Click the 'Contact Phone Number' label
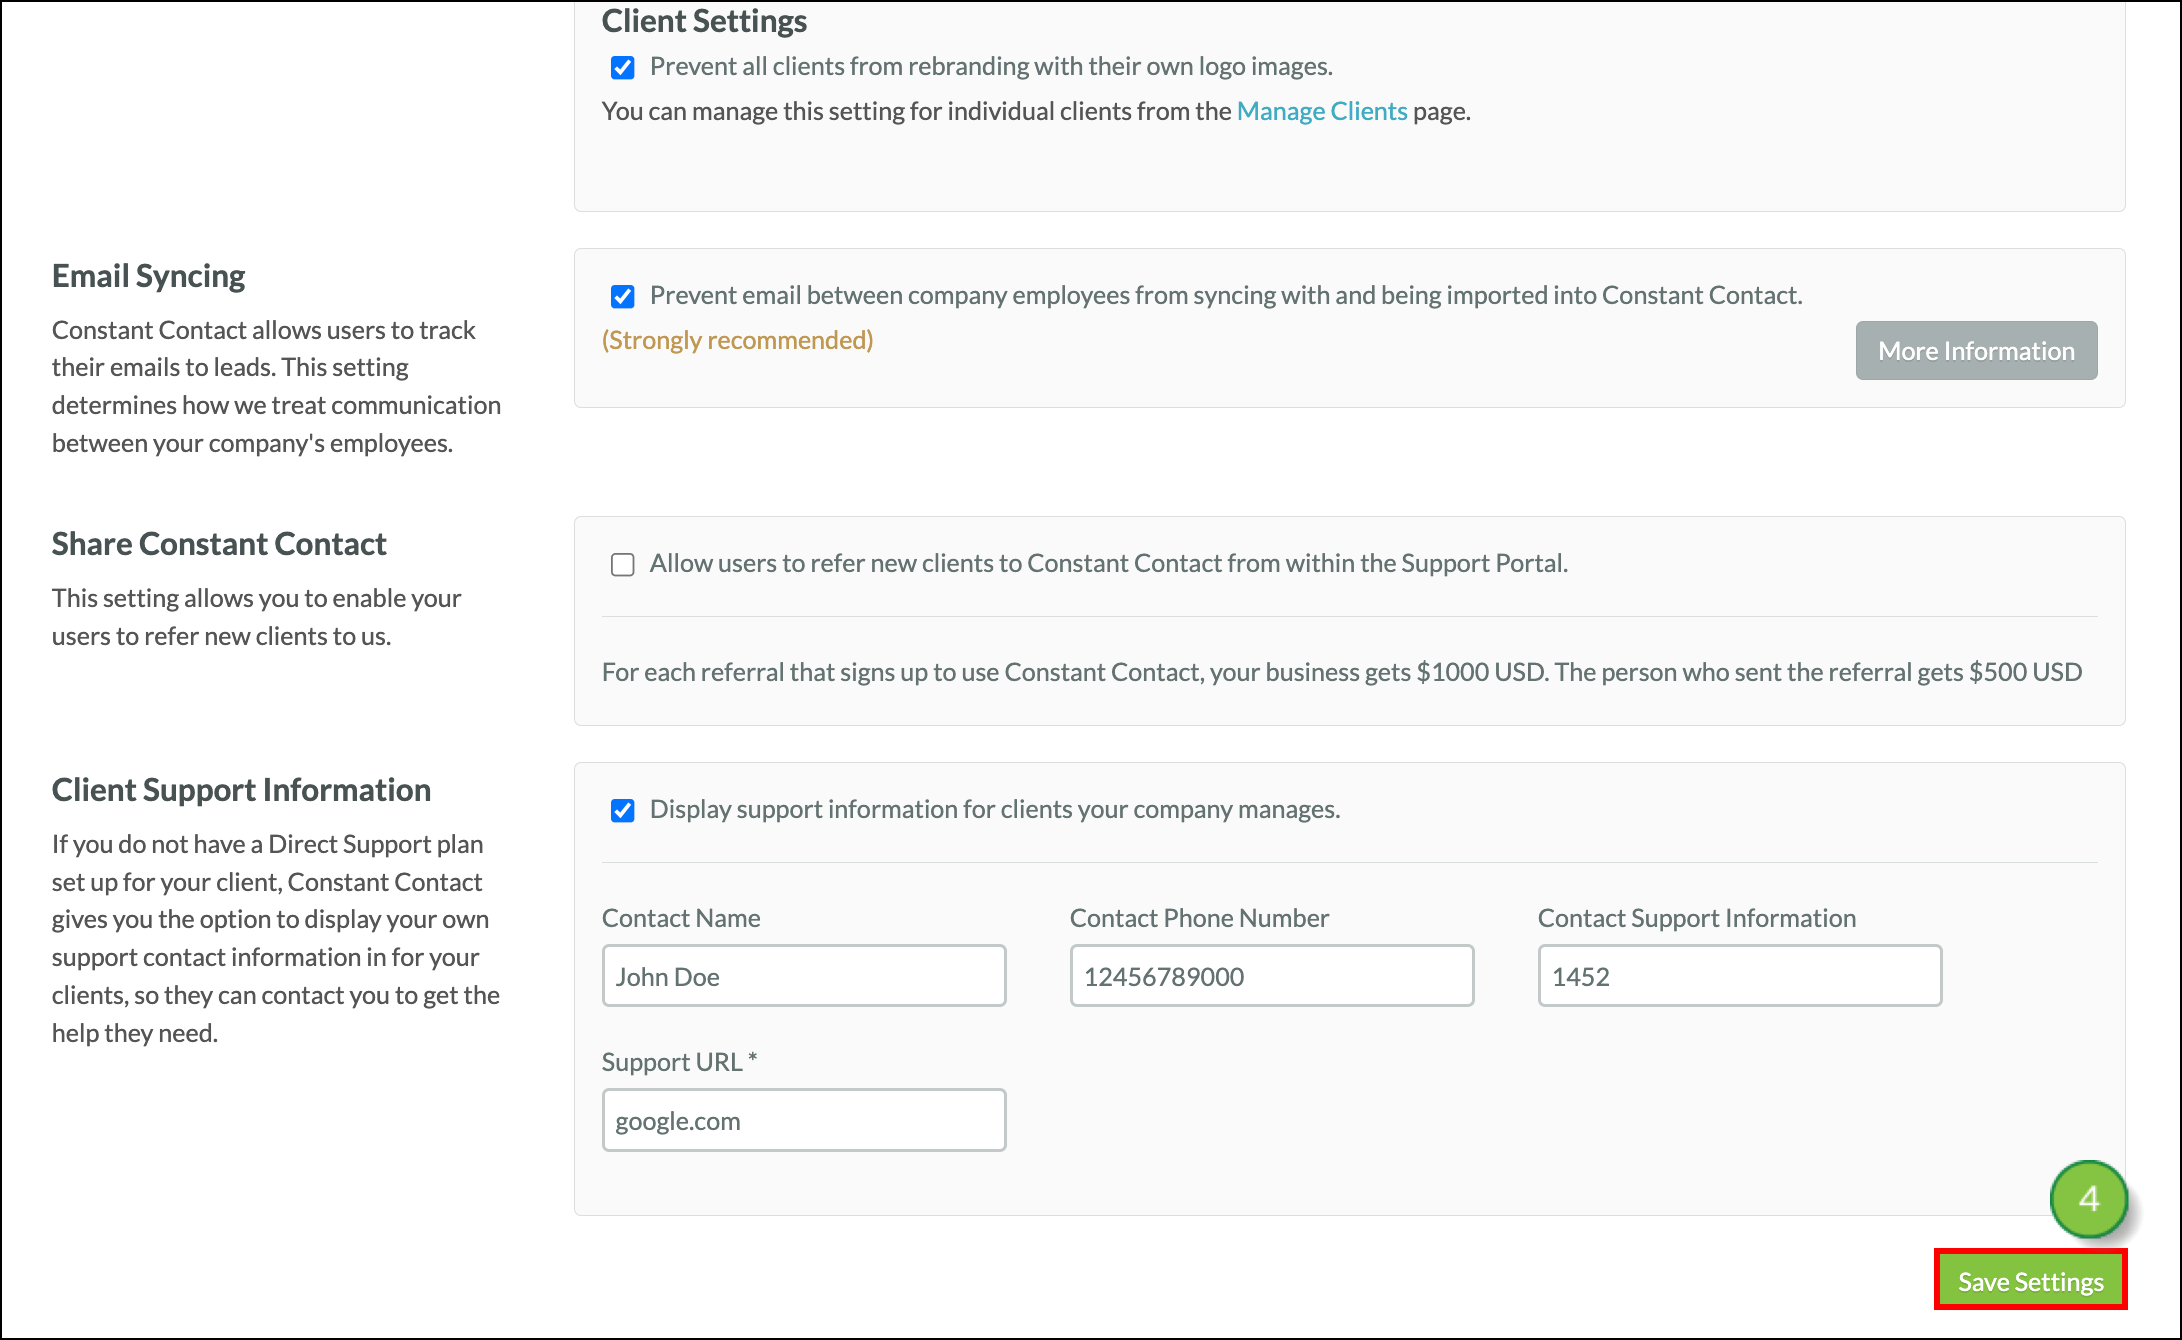Image resolution: width=2182 pixels, height=1340 pixels. click(x=1199, y=918)
